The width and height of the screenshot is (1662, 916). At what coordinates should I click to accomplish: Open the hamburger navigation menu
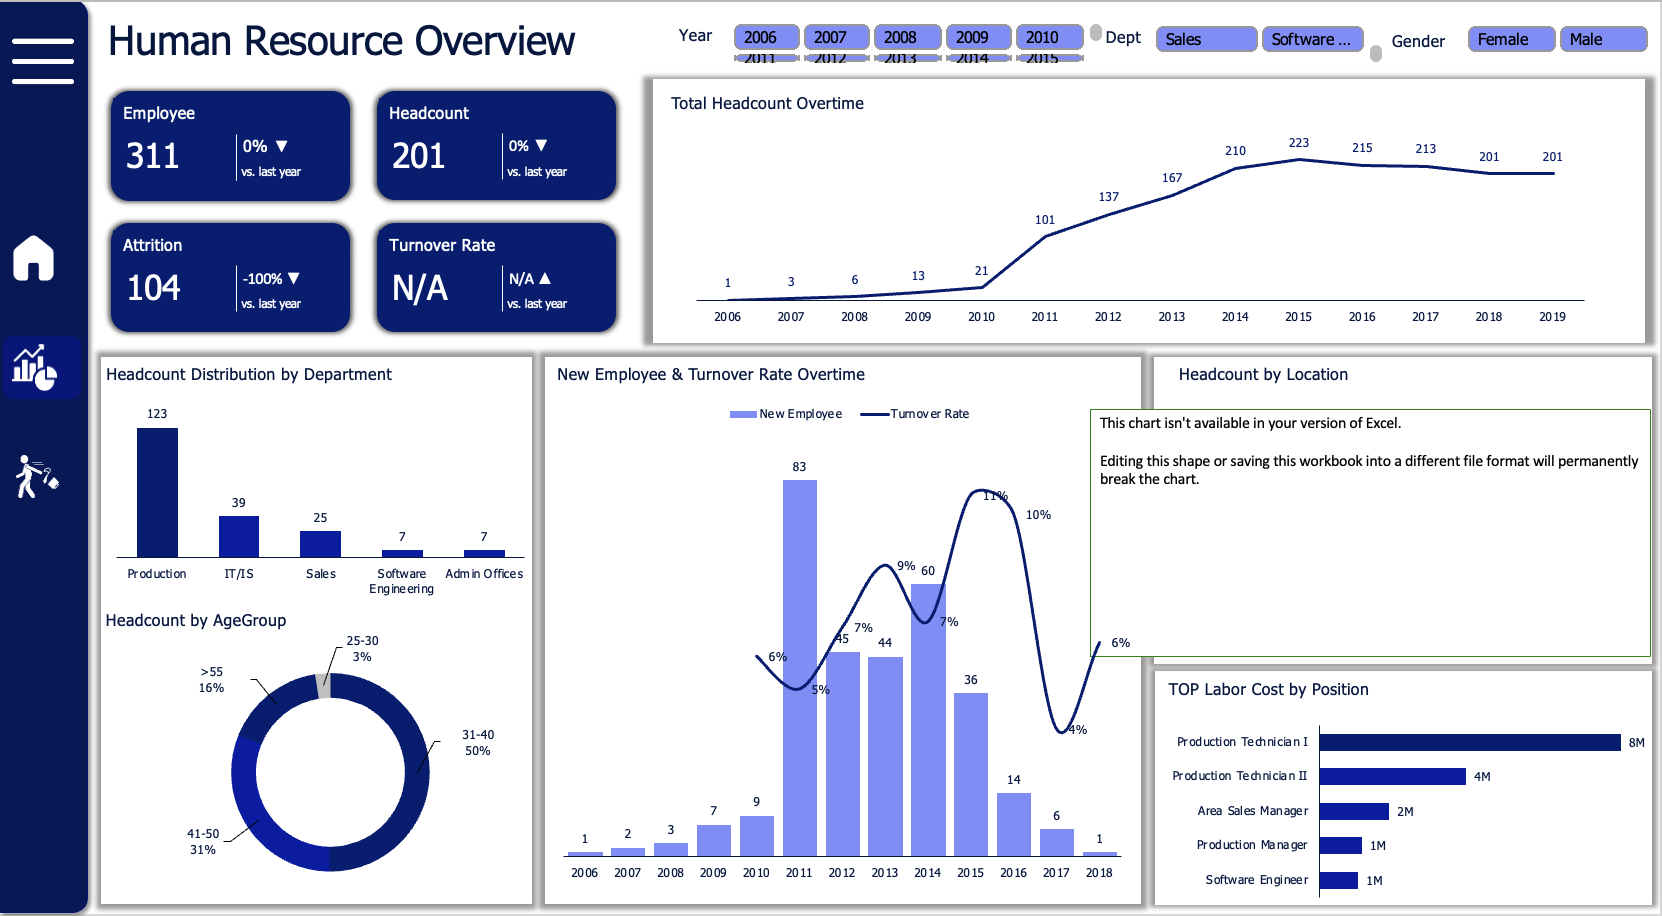coord(42,60)
